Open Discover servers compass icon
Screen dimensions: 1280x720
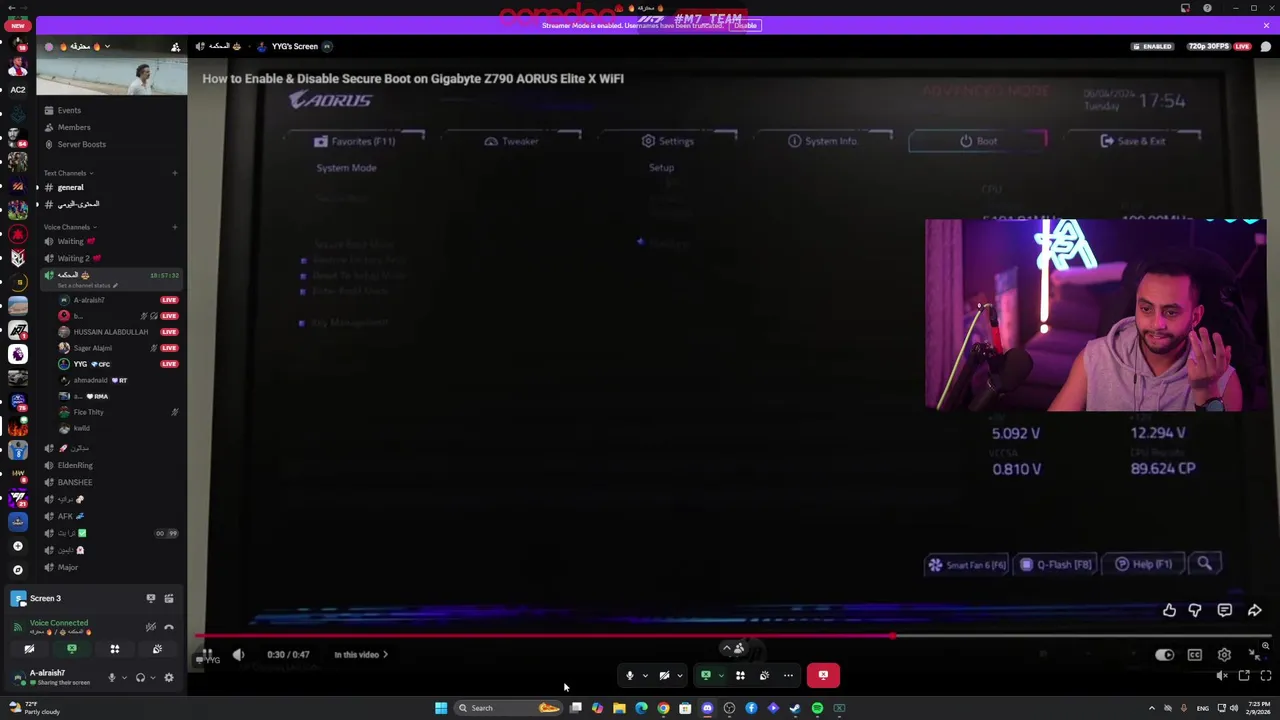[x=17, y=570]
